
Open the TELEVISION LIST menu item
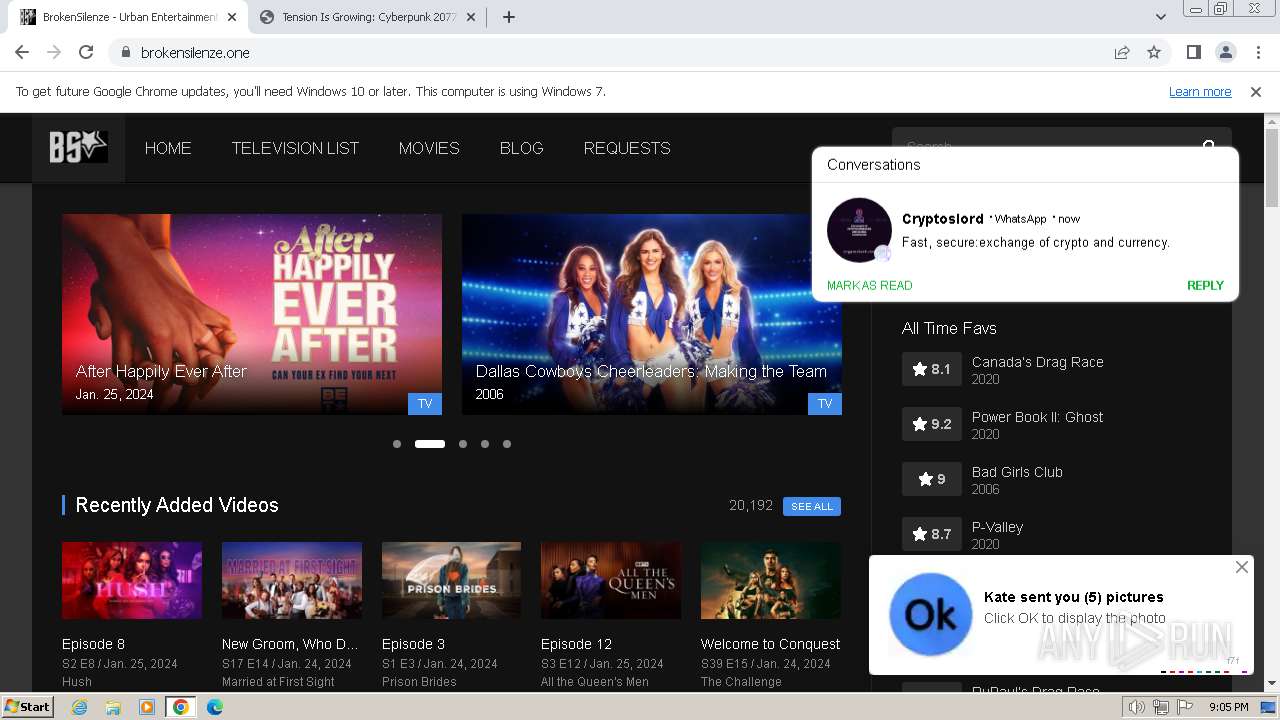tap(295, 148)
